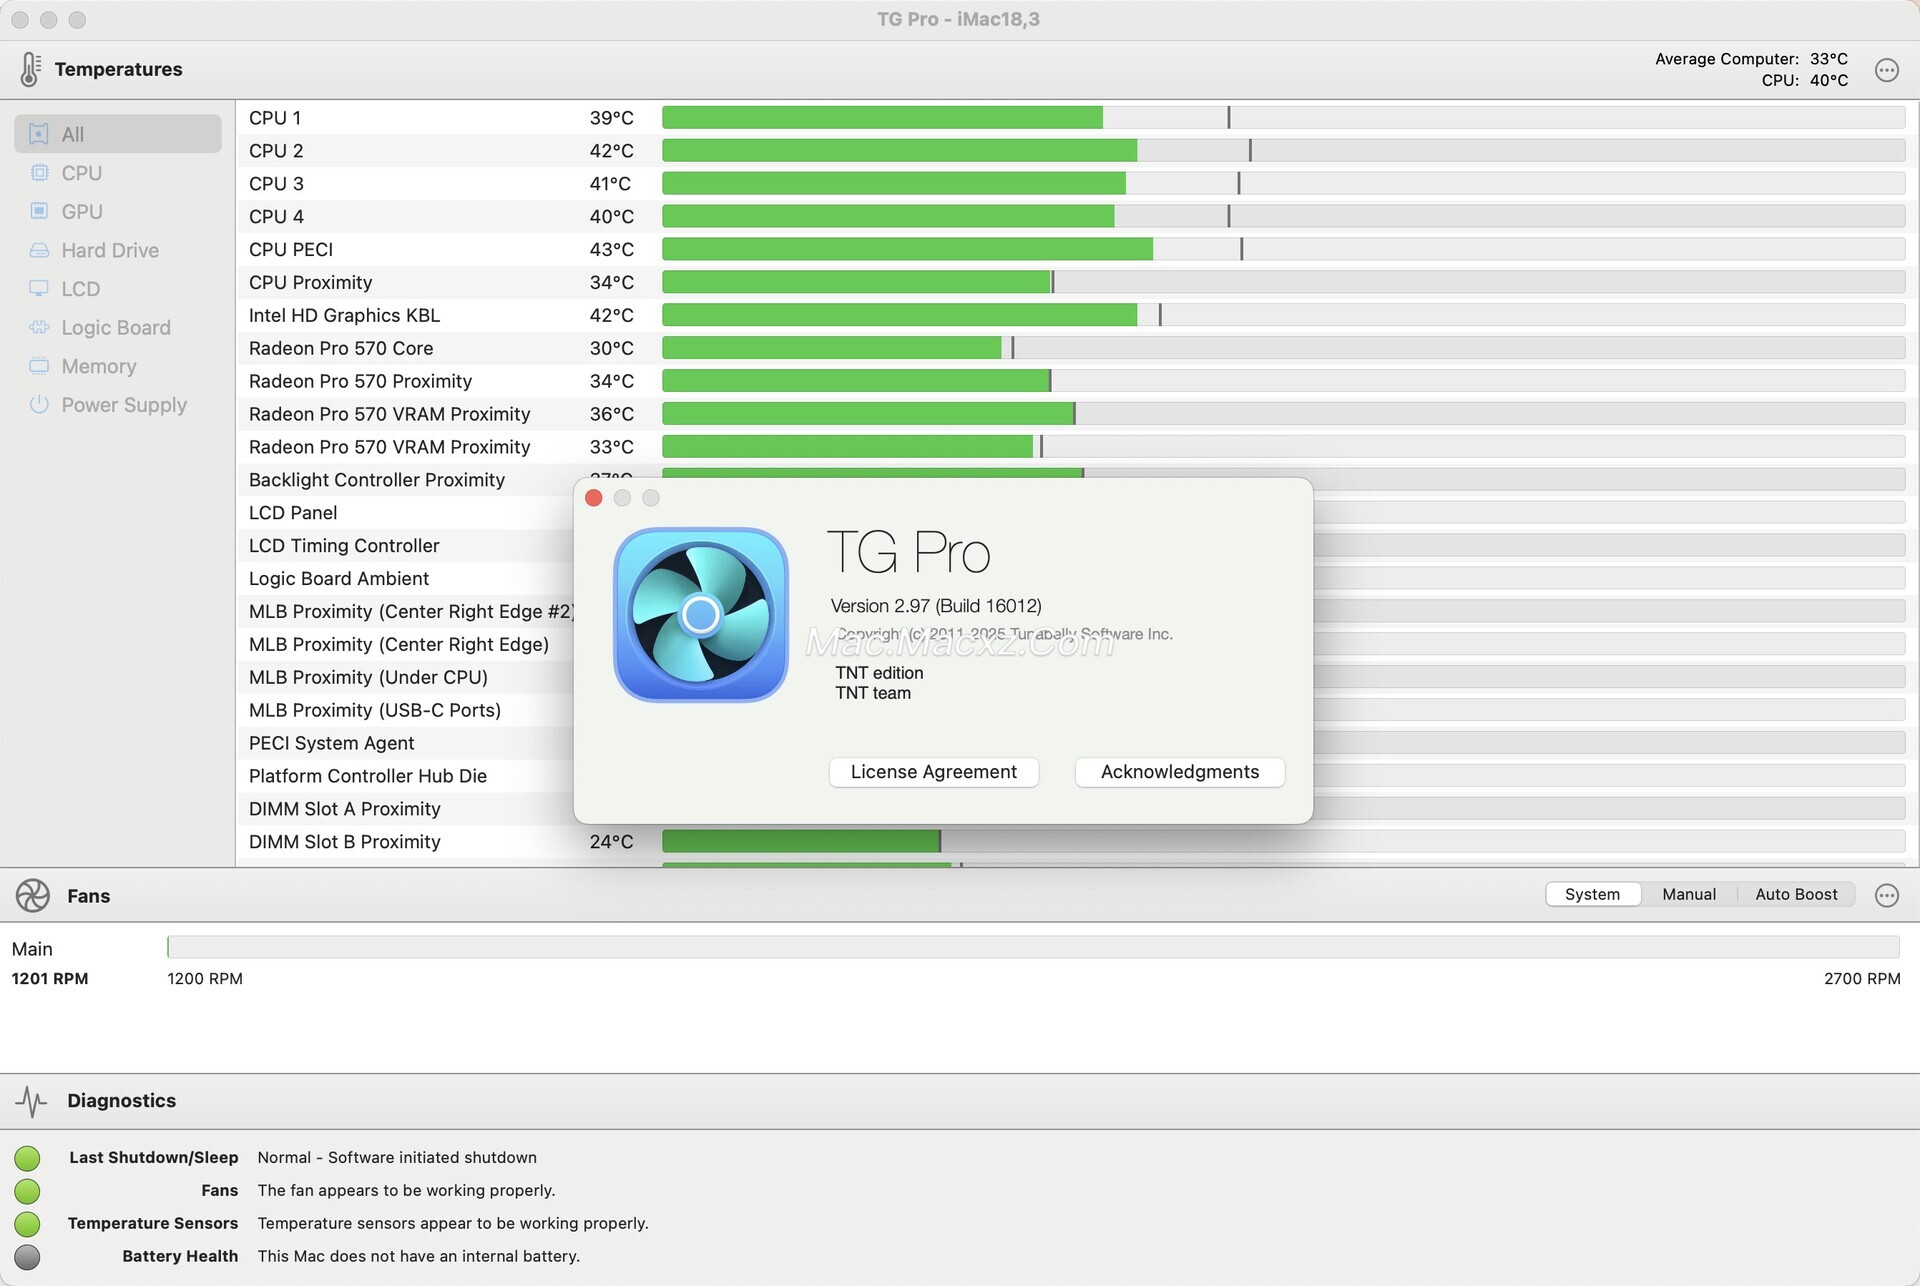Image resolution: width=1920 pixels, height=1286 pixels.
Task: Select the CPU 3 row label
Action: click(x=276, y=184)
